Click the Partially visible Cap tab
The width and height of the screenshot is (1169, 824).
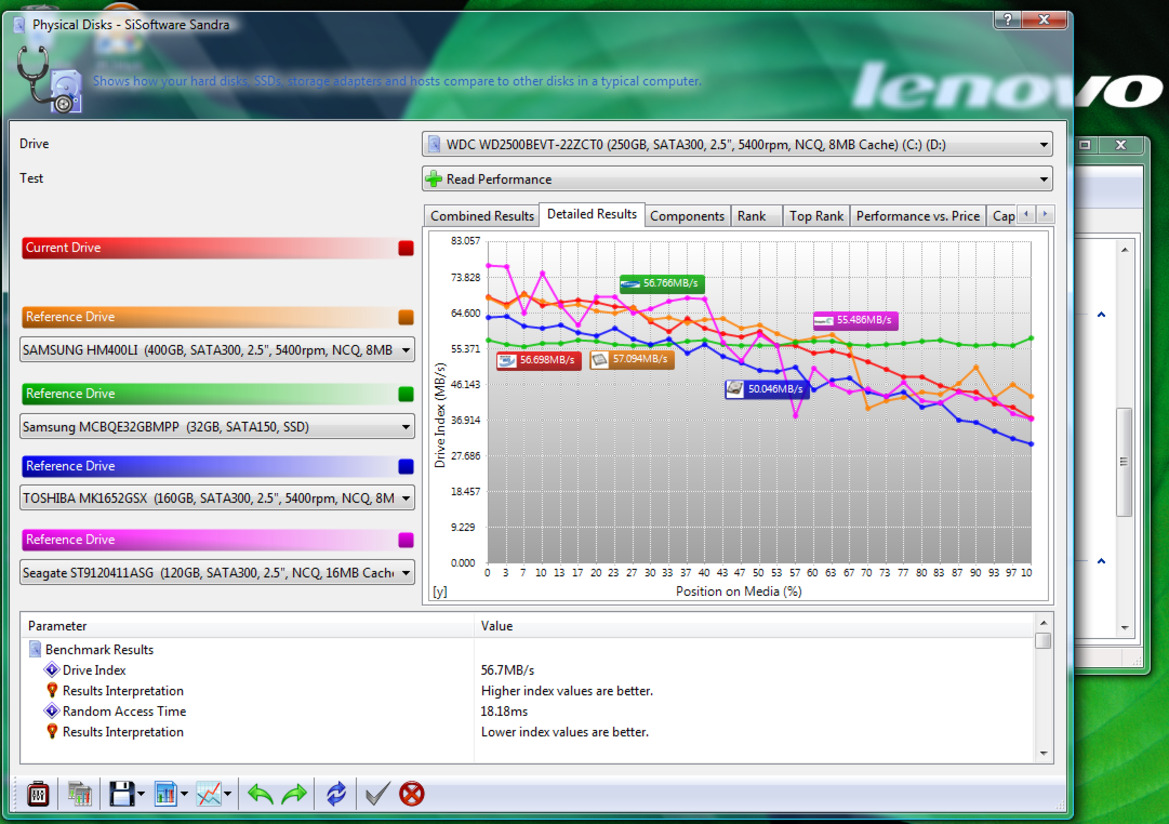tap(1003, 216)
